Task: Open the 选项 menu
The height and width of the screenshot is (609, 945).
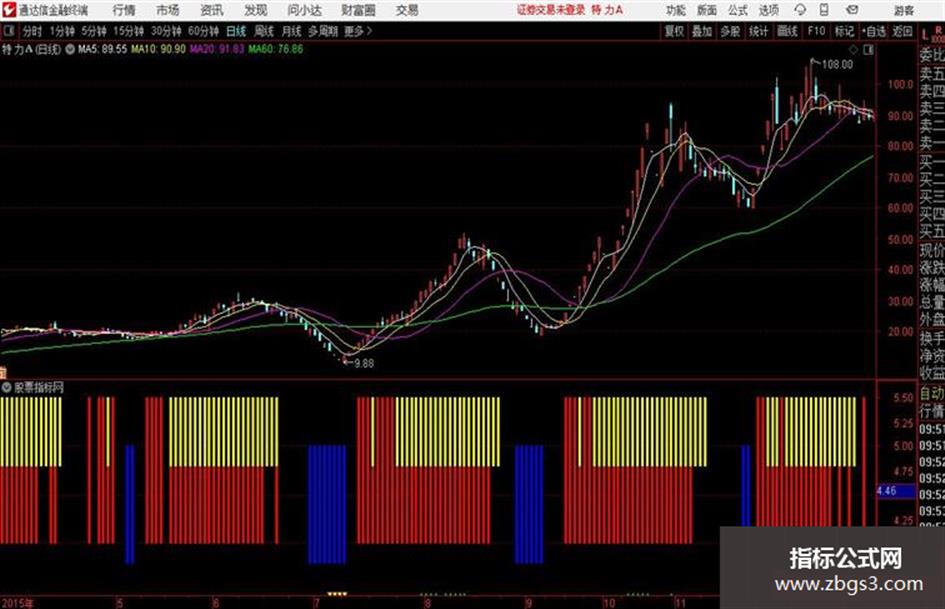Action: click(x=768, y=10)
